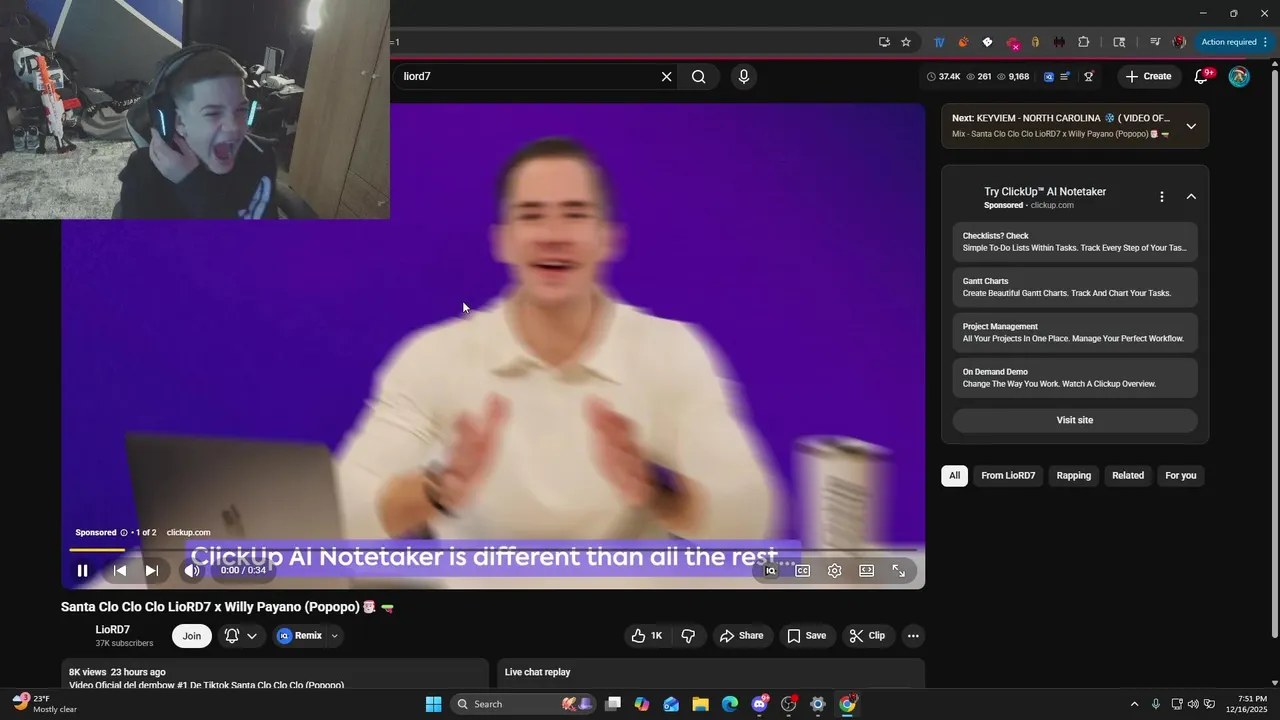The image size is (1280, 720).
Task: Save the video to a playlist
Action: [x=806, y=636]
